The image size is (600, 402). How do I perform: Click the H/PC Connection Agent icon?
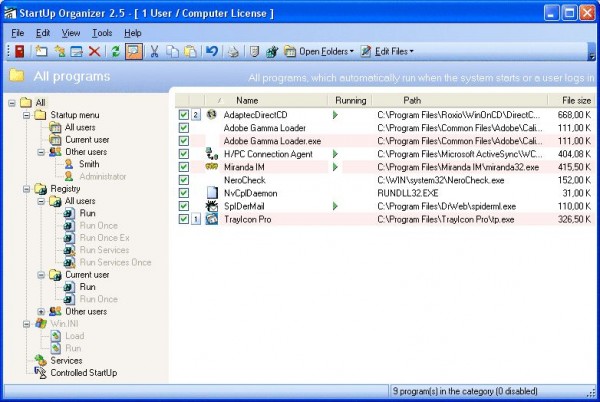click(x=212, y=154)
